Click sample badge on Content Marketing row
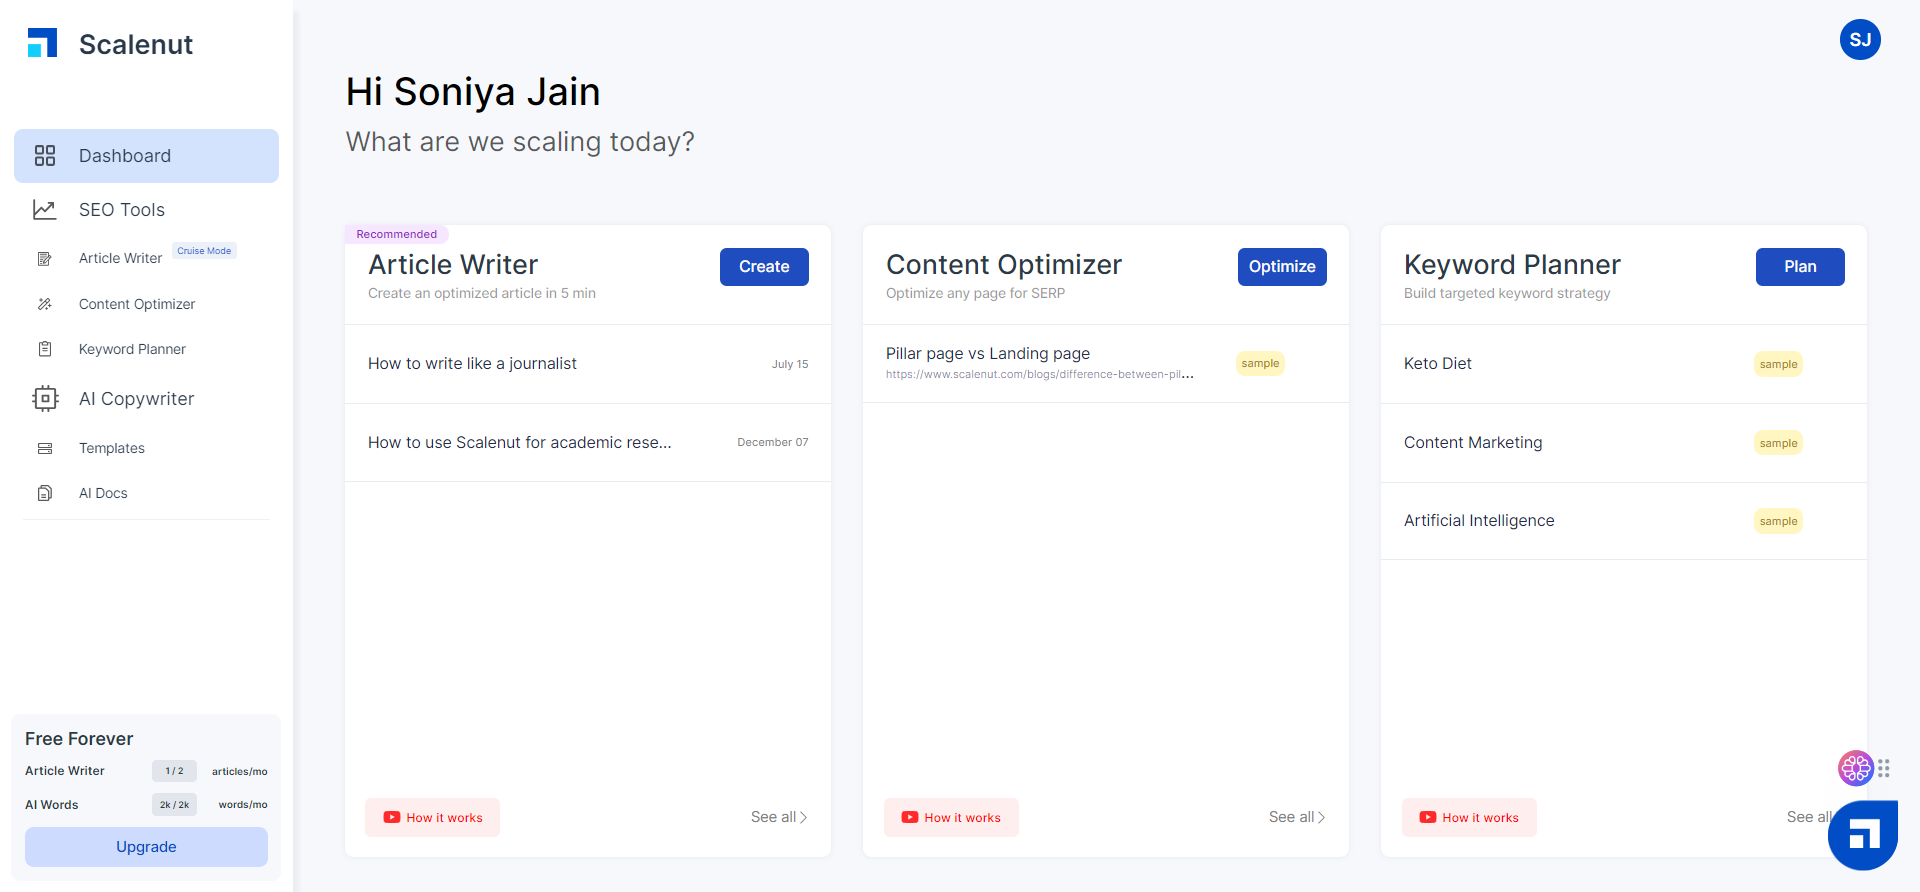The image size is (1920, 892). (x=1778, y=443)
